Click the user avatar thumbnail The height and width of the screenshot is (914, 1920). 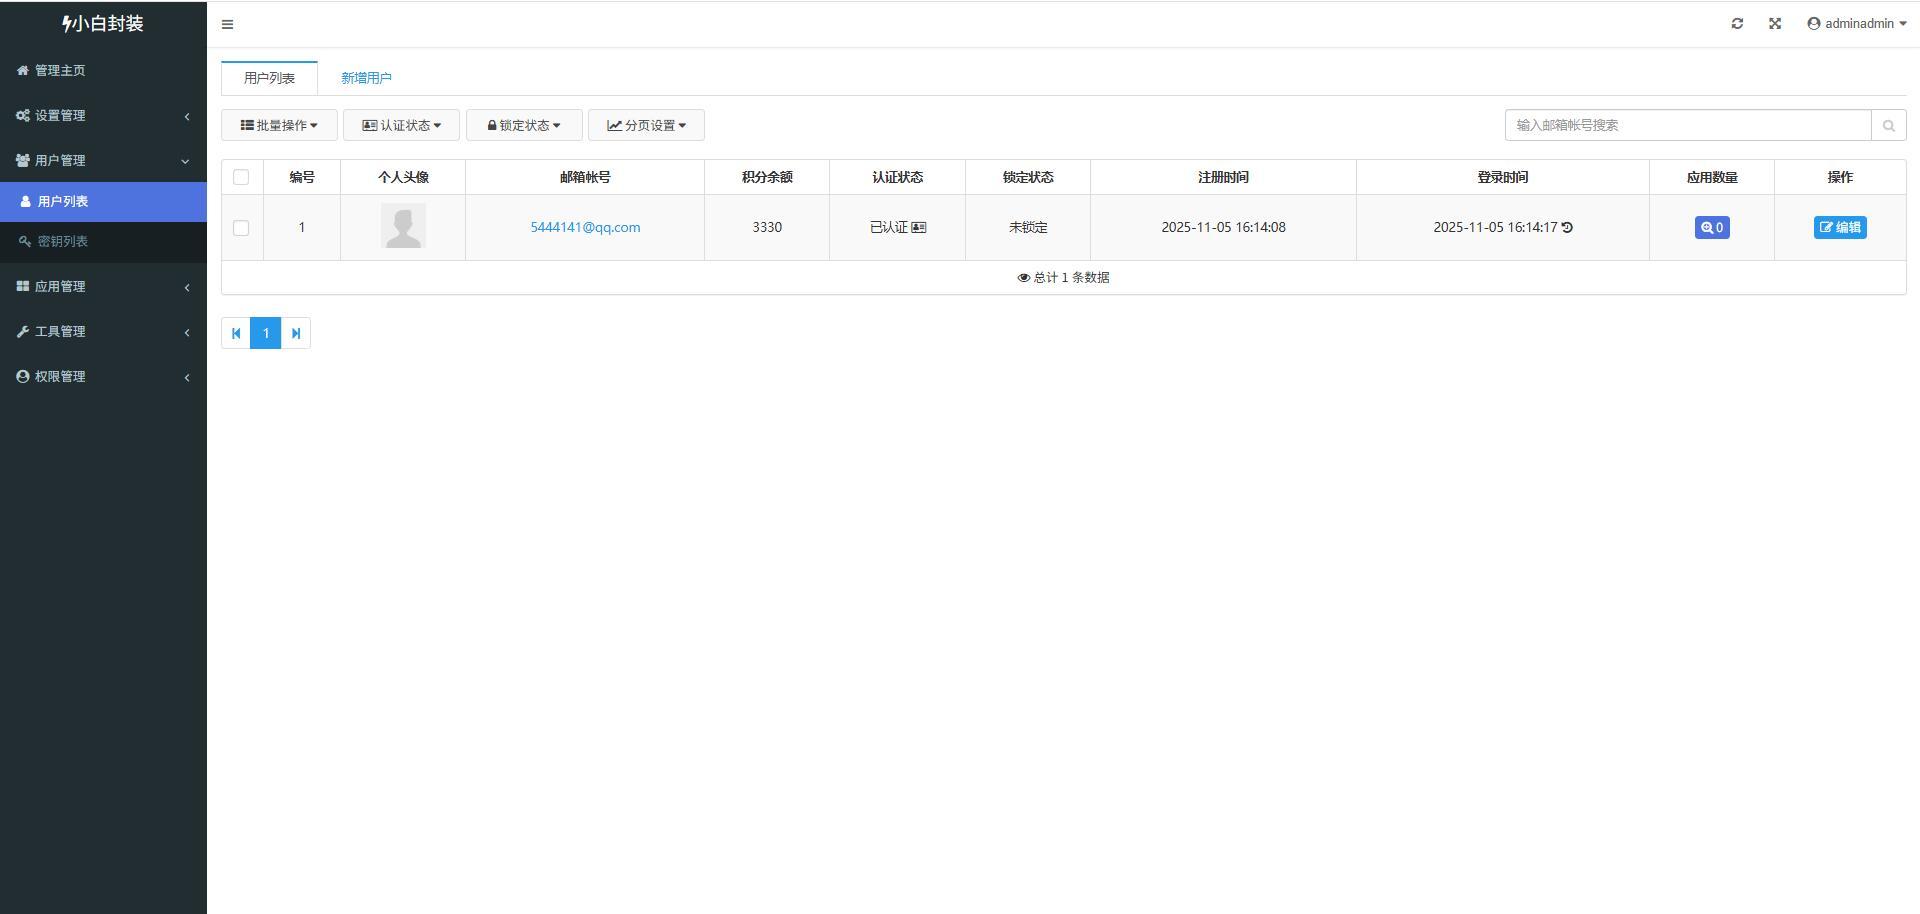click(x=403, y=226)
